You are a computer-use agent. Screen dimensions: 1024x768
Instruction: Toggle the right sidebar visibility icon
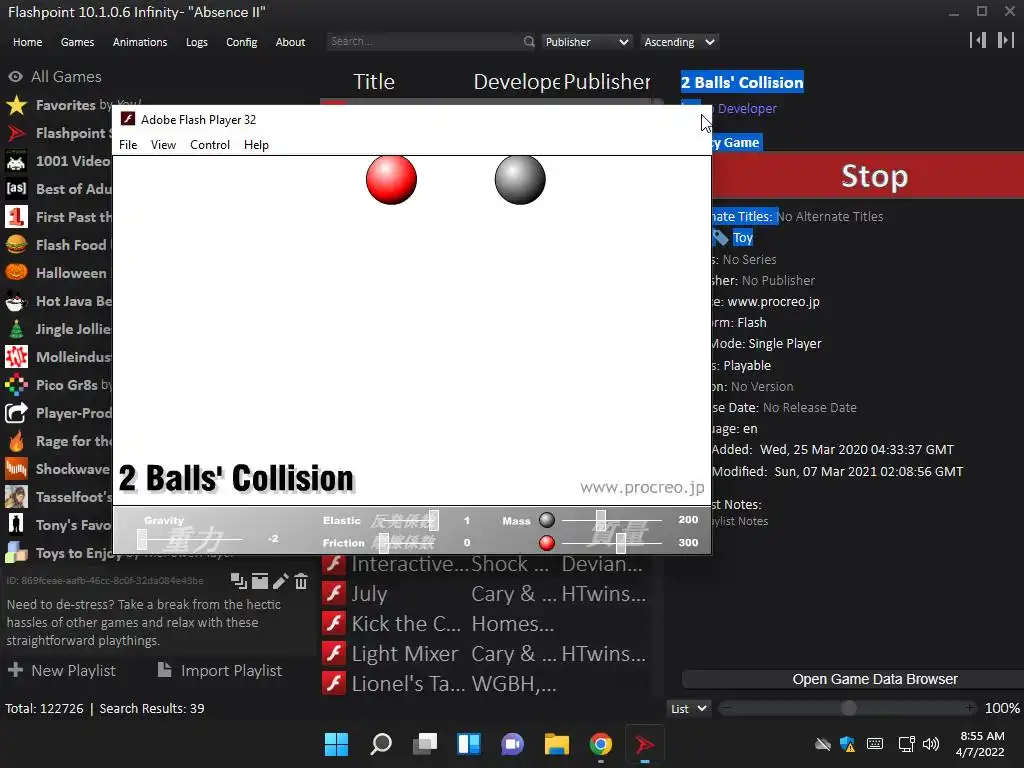tap(1005, 40)
